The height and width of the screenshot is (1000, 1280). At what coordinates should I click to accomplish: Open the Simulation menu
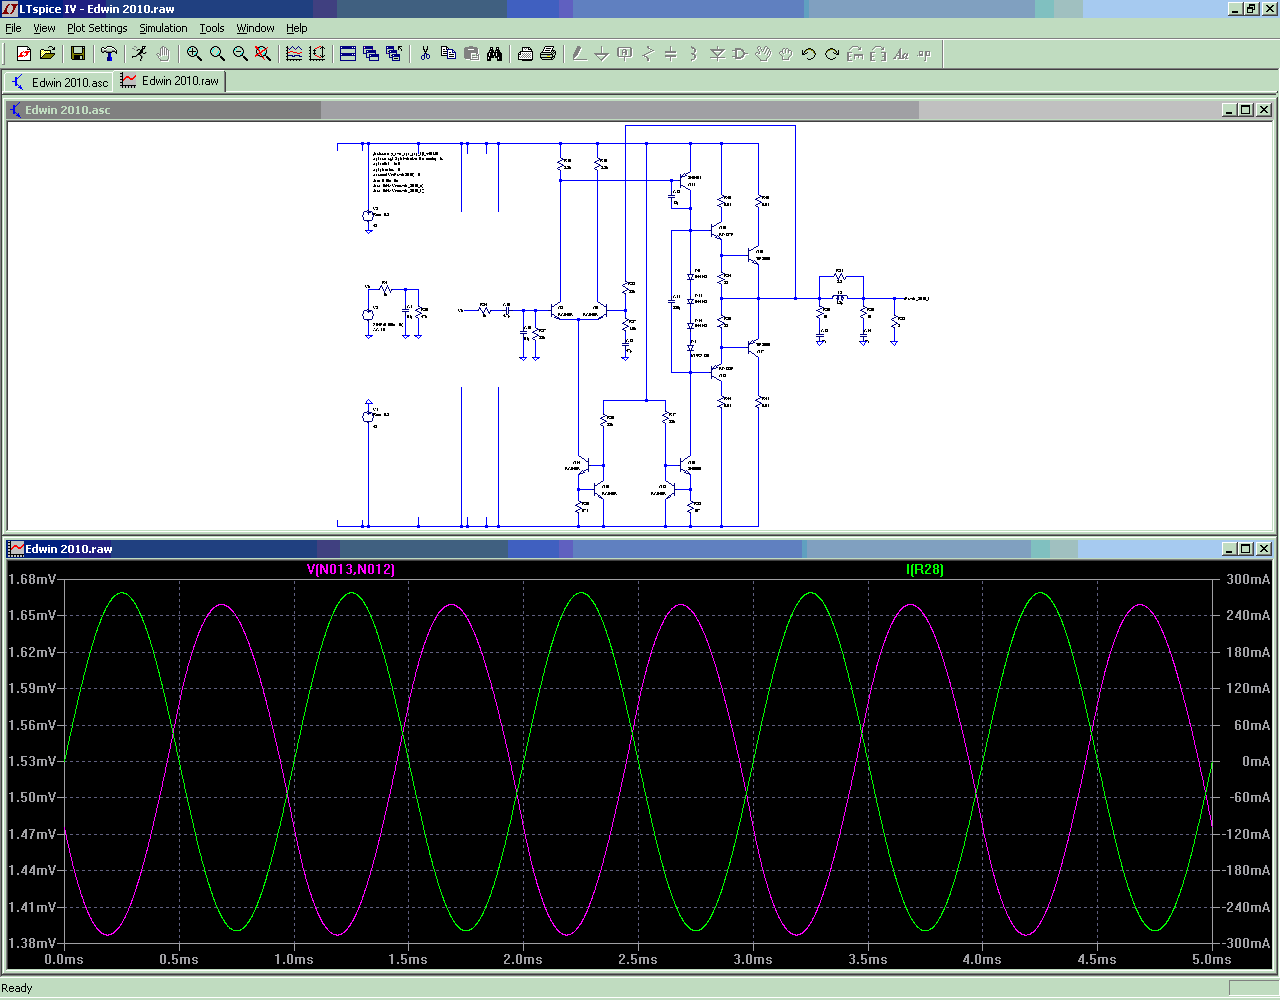163,28
